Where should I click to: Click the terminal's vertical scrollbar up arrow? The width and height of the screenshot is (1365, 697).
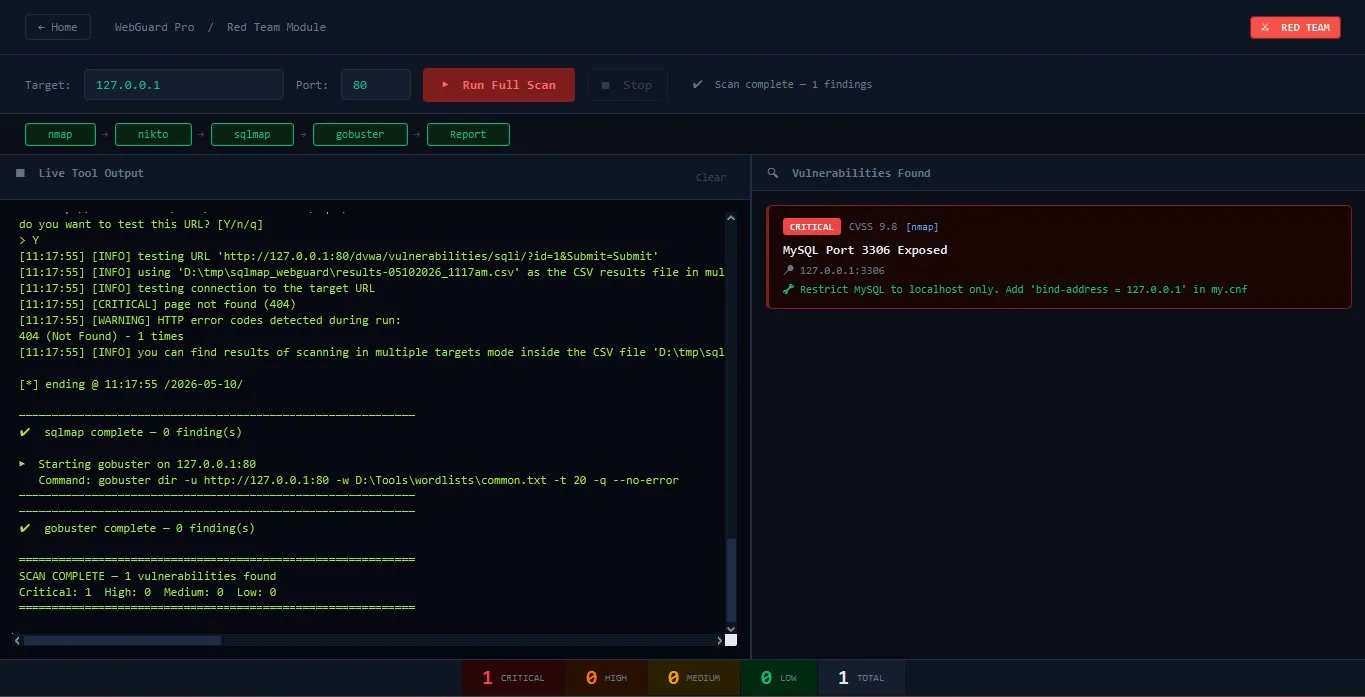click(731, 217)
